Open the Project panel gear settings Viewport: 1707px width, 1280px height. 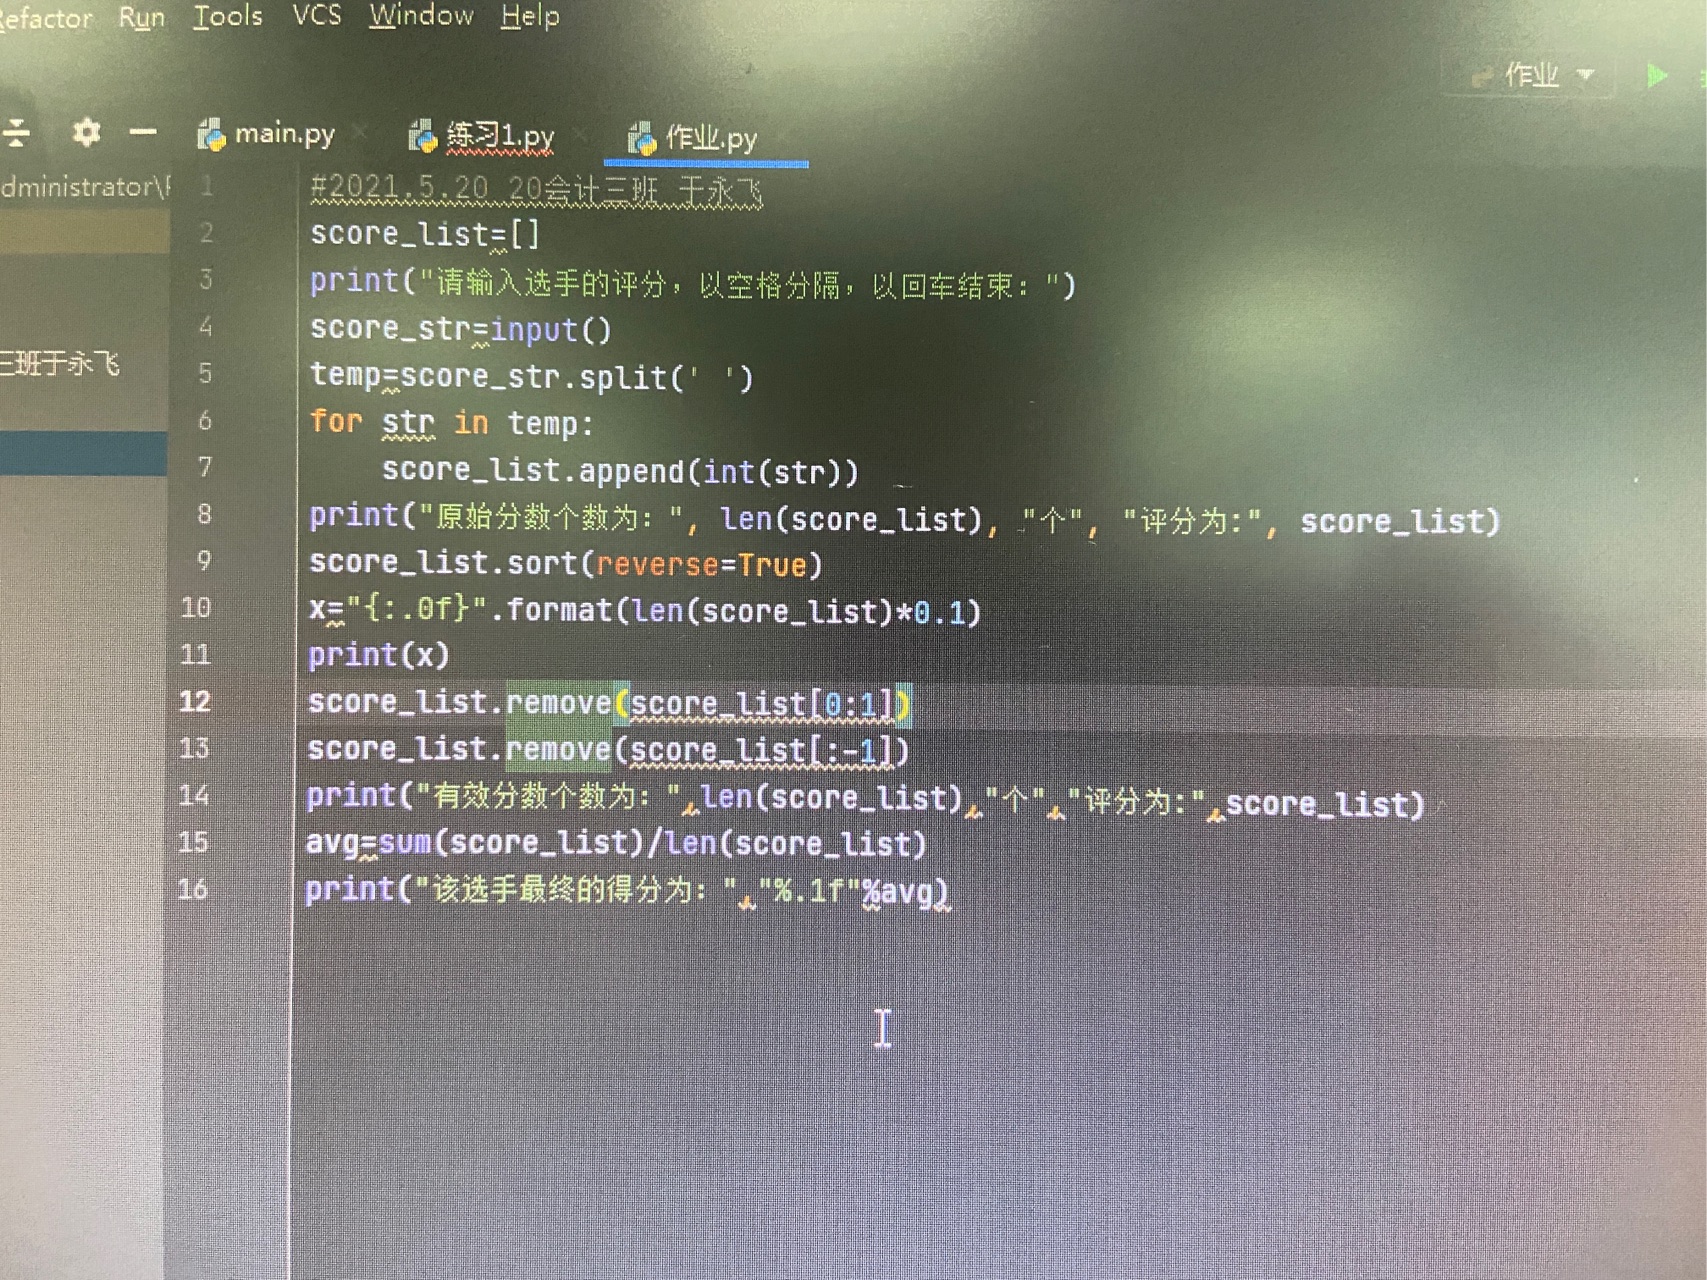(86, 133)
